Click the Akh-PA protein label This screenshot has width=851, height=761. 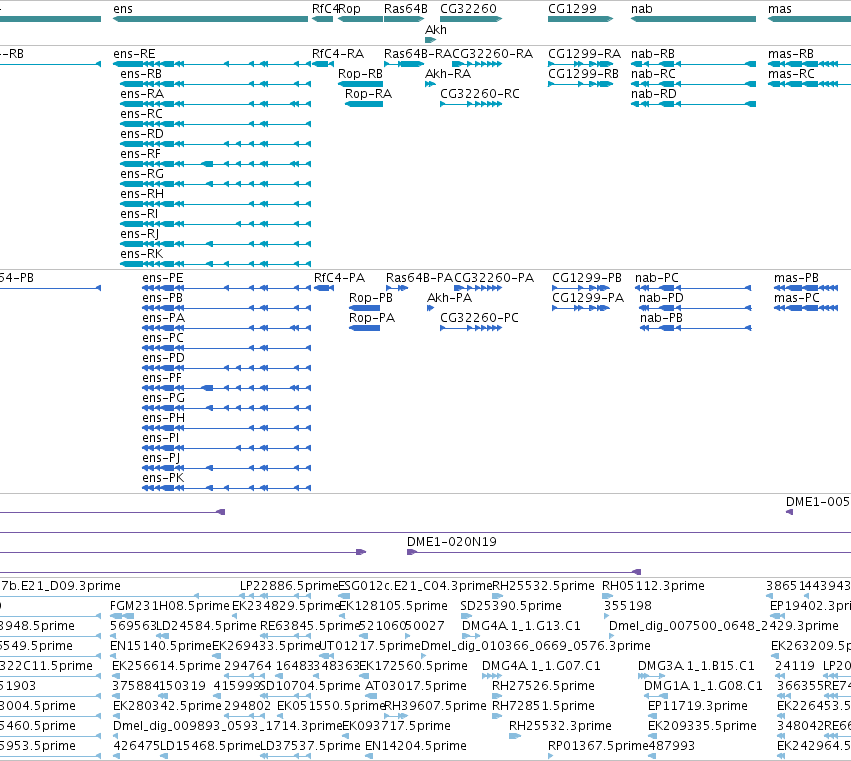[x=449, y=298]
